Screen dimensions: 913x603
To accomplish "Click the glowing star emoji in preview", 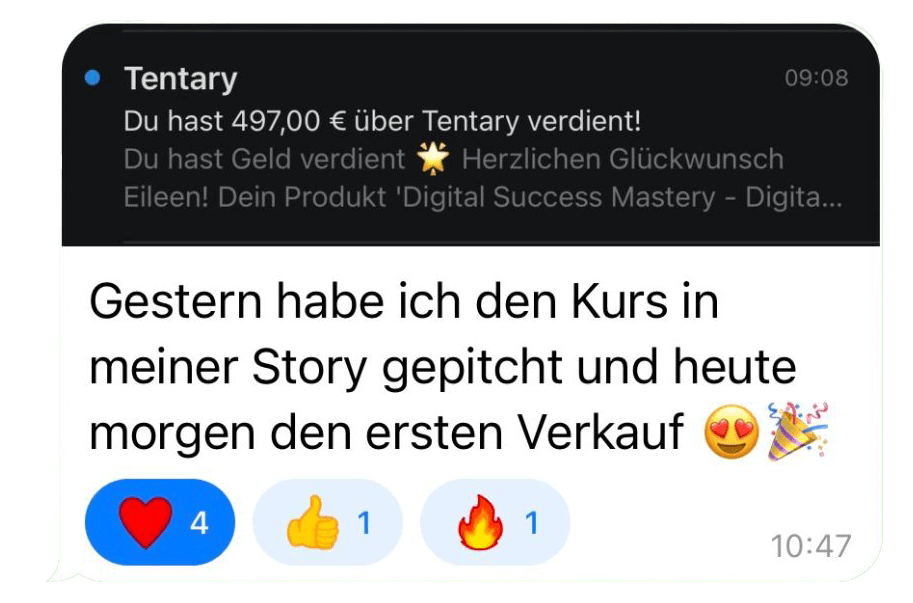I will [433, 158].
